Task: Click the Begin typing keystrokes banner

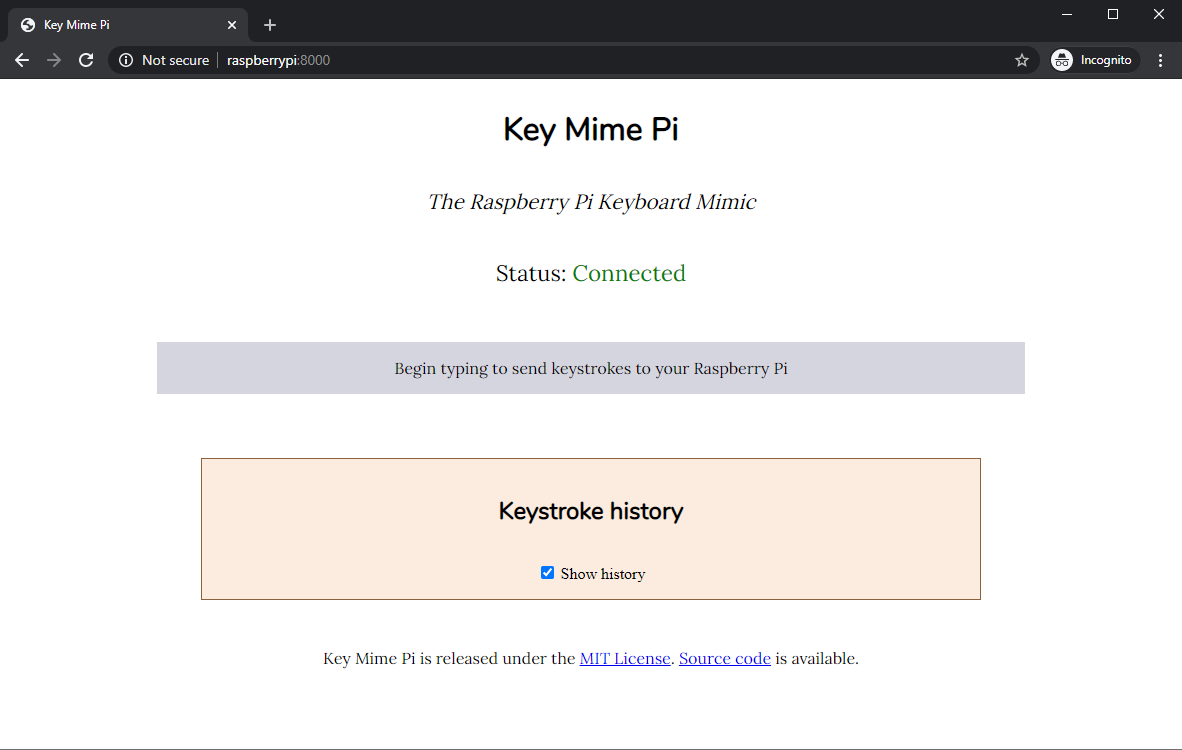Action: [x=590, y=368]
